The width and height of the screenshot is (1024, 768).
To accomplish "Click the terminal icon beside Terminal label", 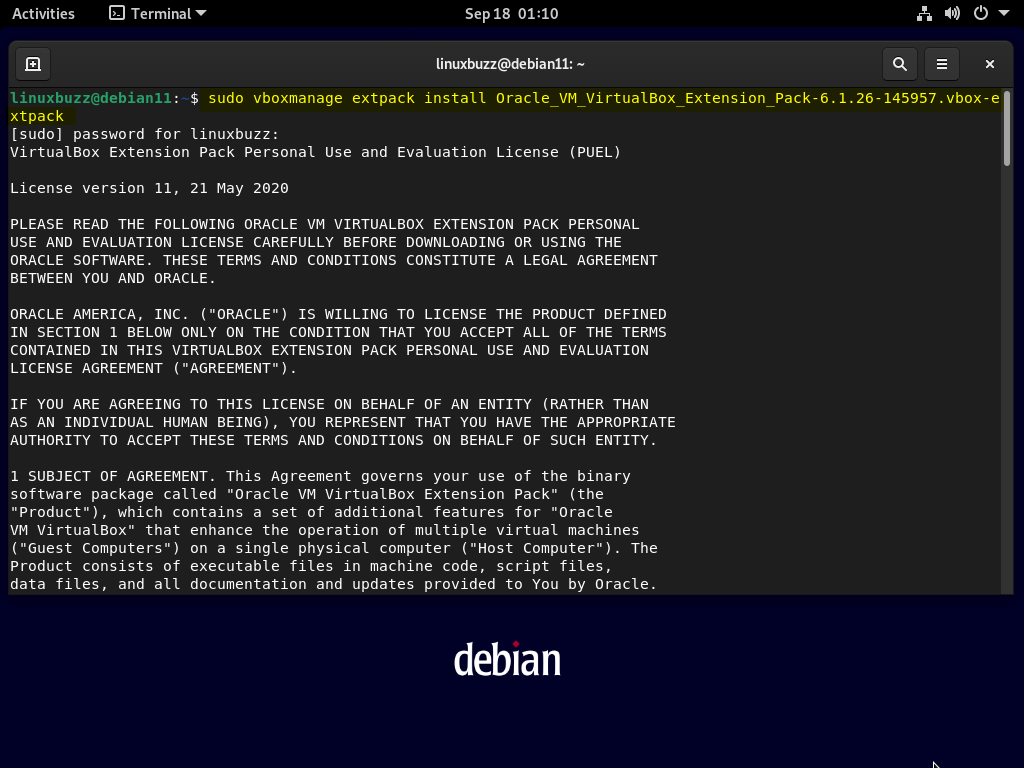I will click(x=117, y=14).
